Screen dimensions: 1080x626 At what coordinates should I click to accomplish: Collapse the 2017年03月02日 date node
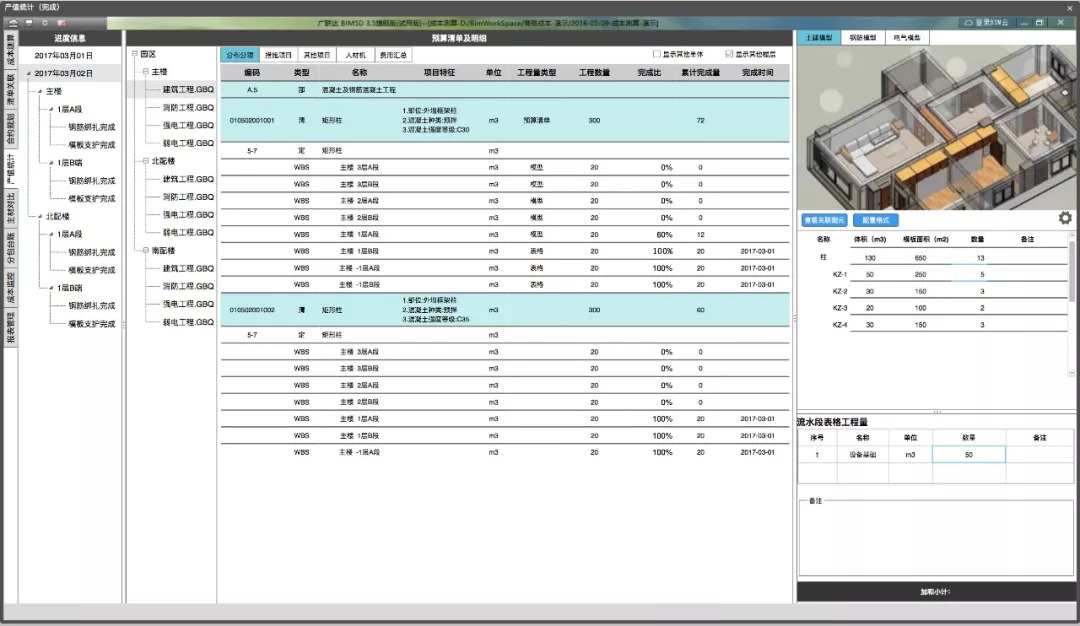pyautogui.click(x=28, y=73)
